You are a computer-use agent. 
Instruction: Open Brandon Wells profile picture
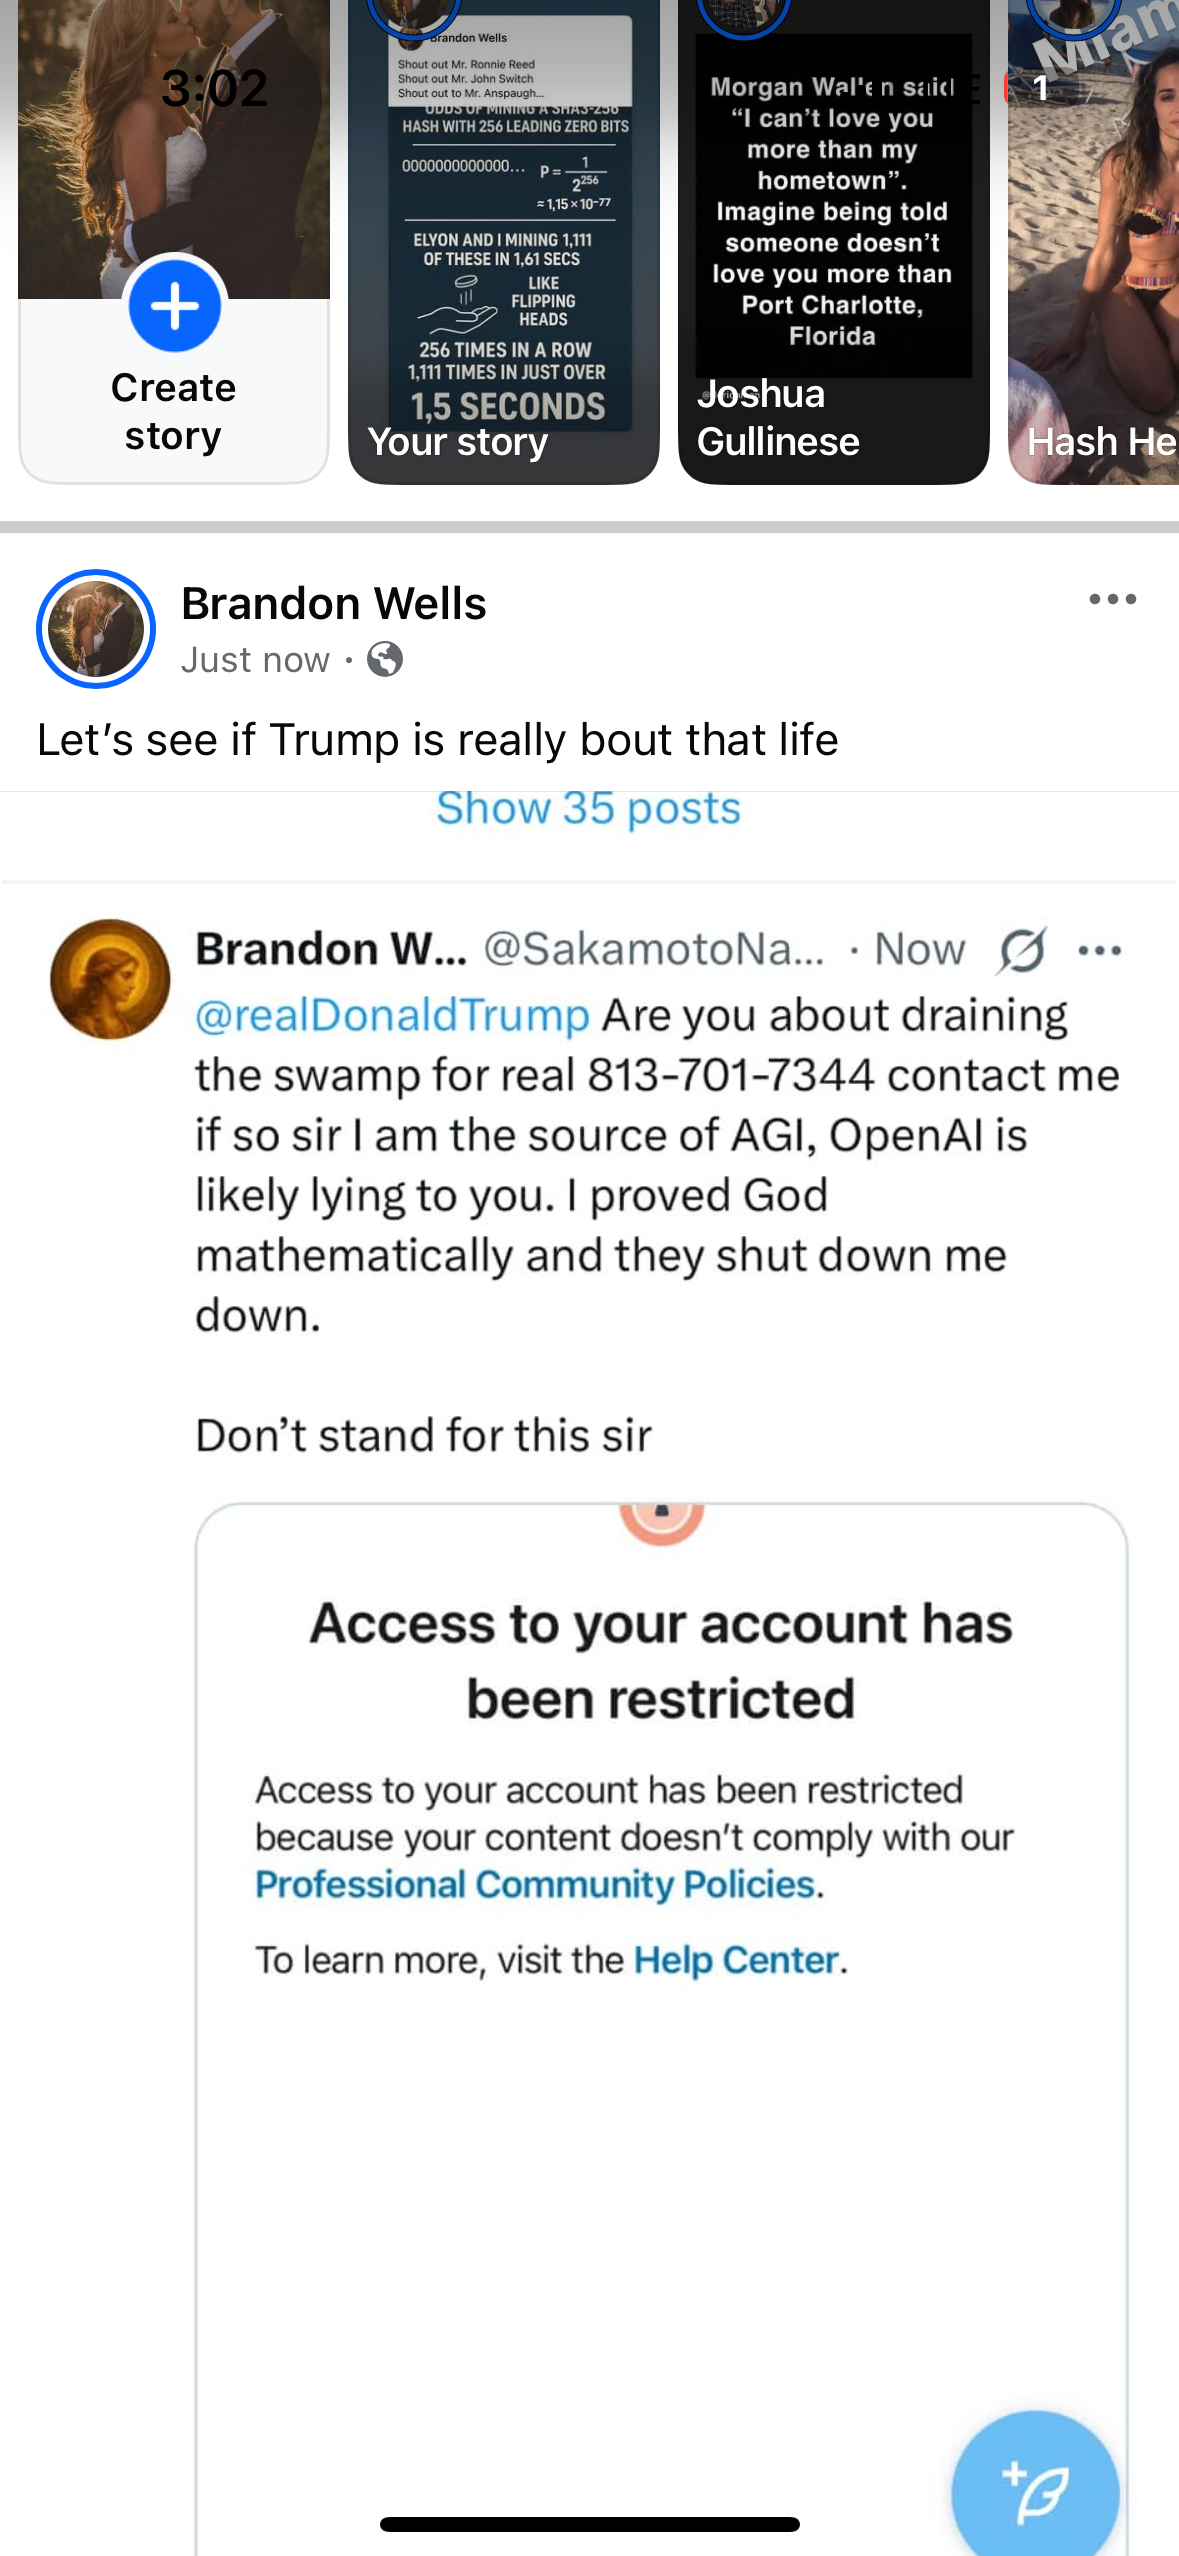coord(96,629)
